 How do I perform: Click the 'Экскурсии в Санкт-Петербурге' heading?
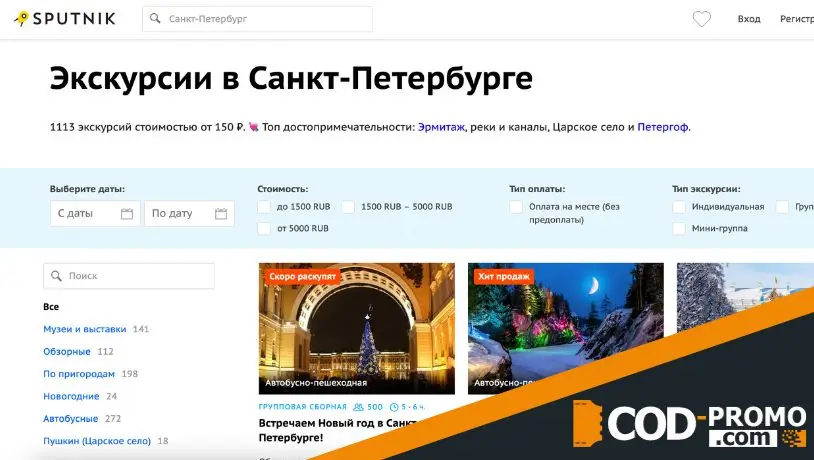291,78
